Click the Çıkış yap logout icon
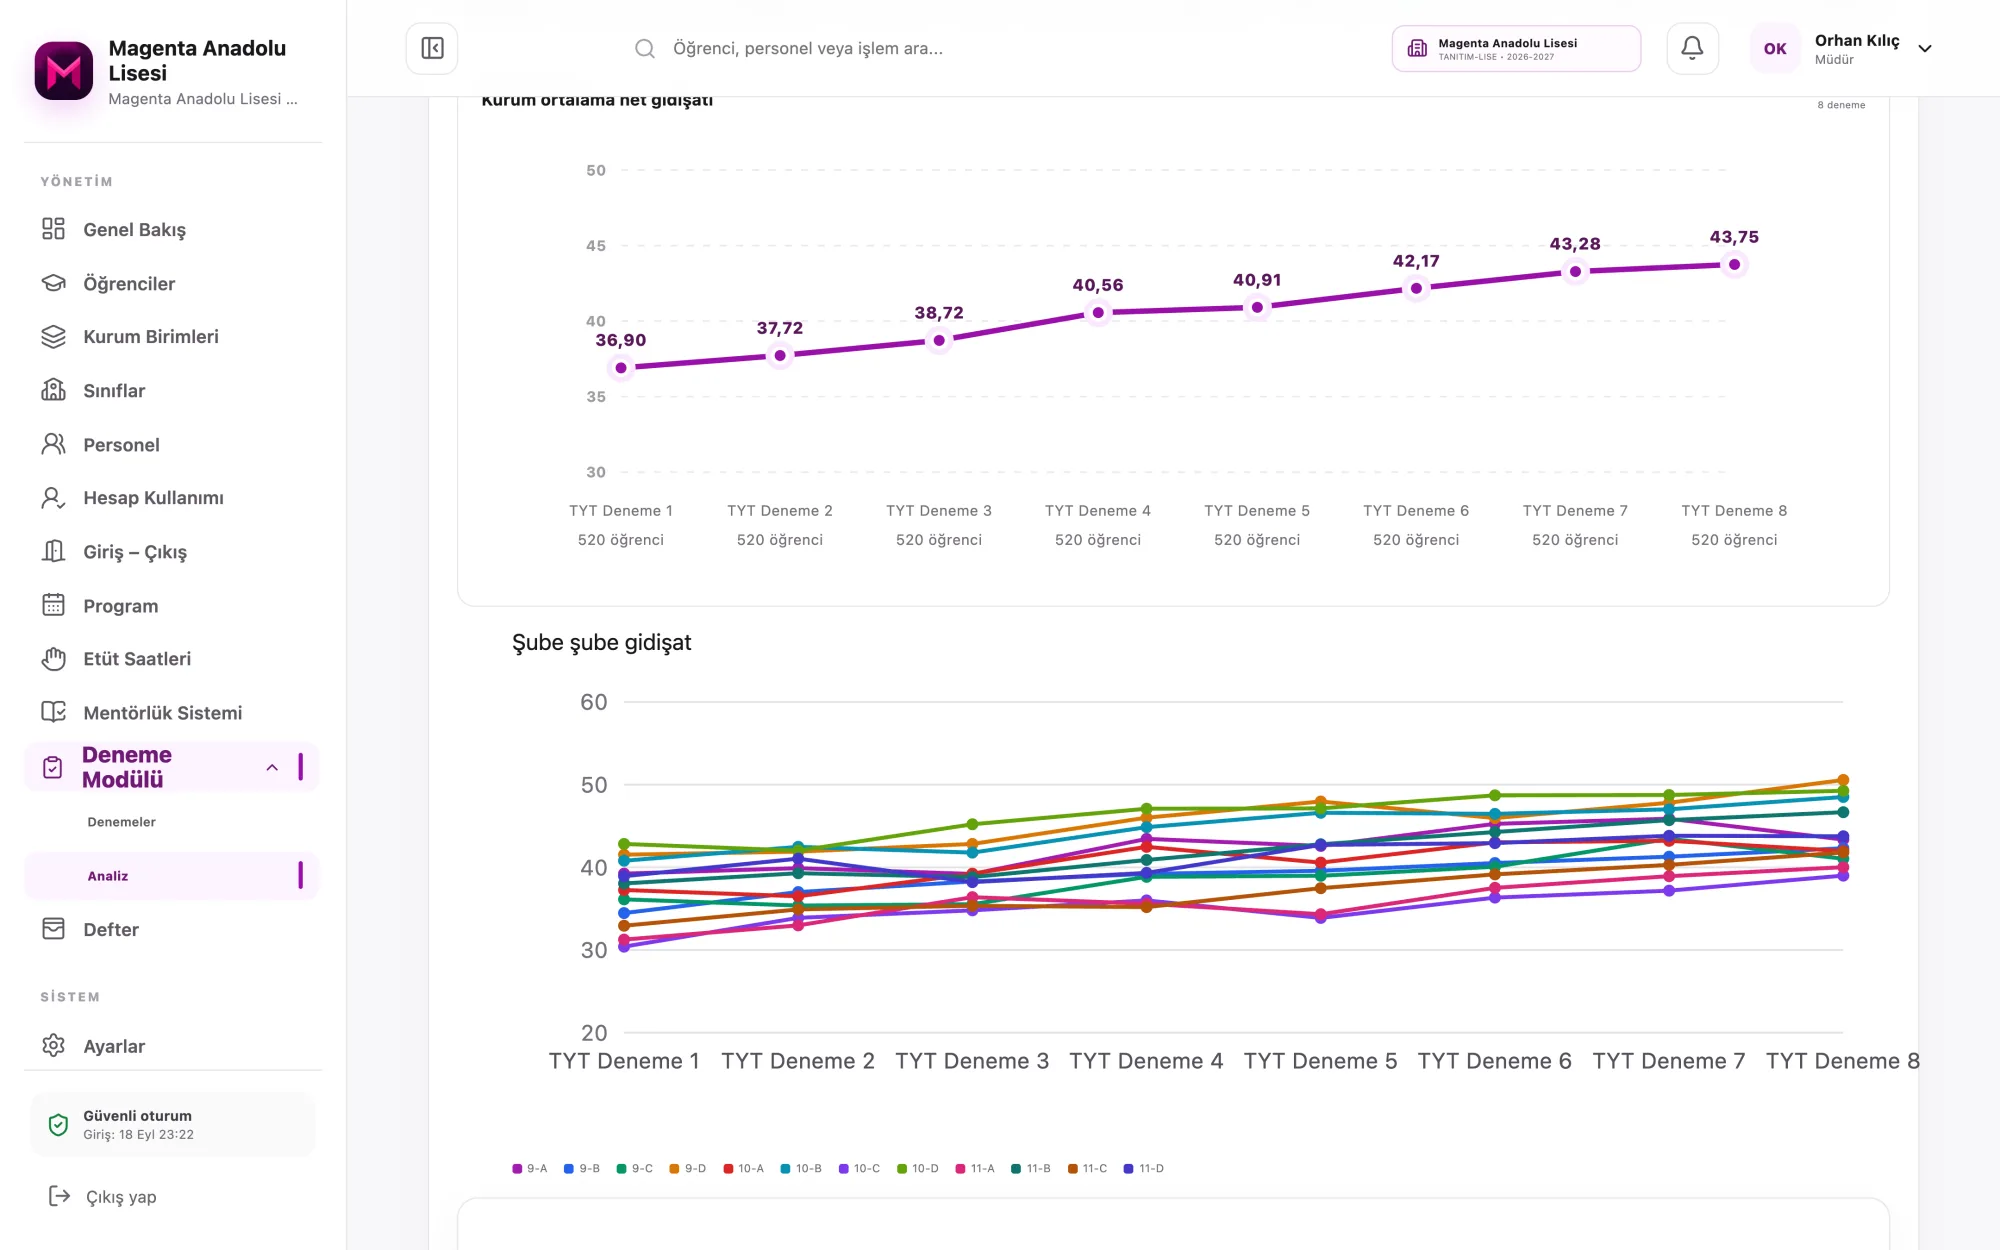 59,1196
